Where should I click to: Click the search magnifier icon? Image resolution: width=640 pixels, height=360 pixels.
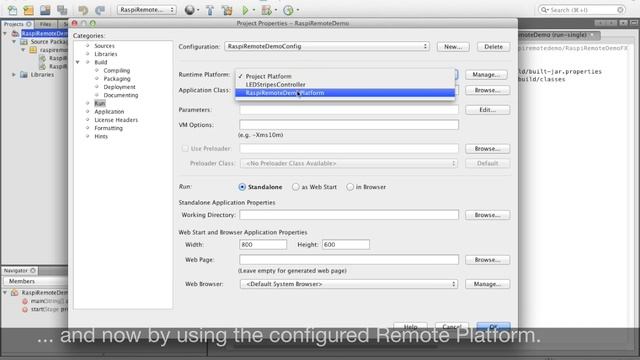[544, 10]
